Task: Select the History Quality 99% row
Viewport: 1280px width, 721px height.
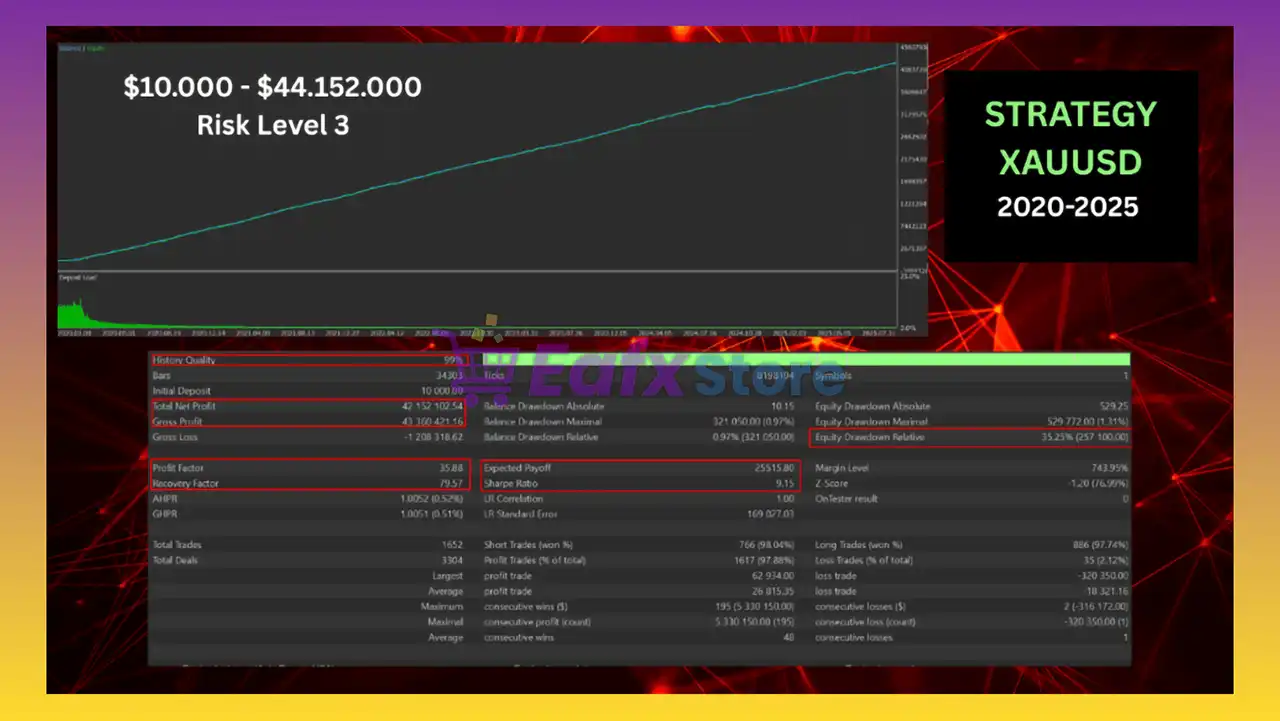Action: coord(308,360)
